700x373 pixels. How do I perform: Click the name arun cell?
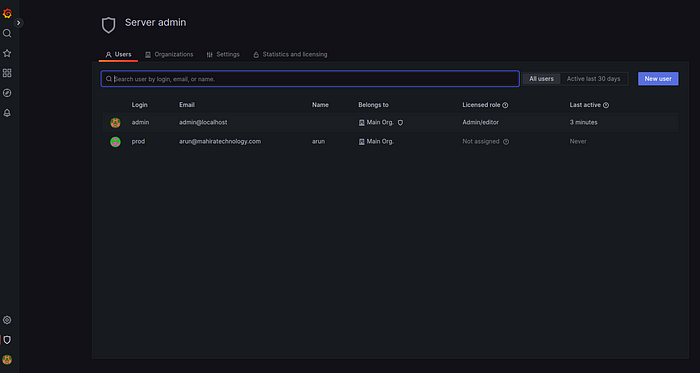pyautogui.click(x=318, y=141)
